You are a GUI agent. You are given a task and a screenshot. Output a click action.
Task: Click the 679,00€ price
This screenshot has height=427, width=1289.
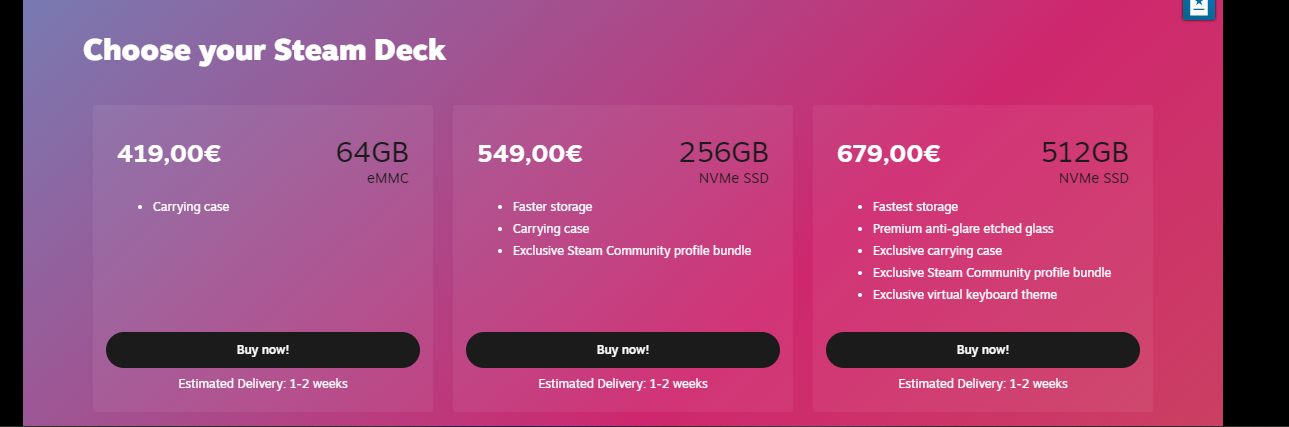(x=889, y=154)
